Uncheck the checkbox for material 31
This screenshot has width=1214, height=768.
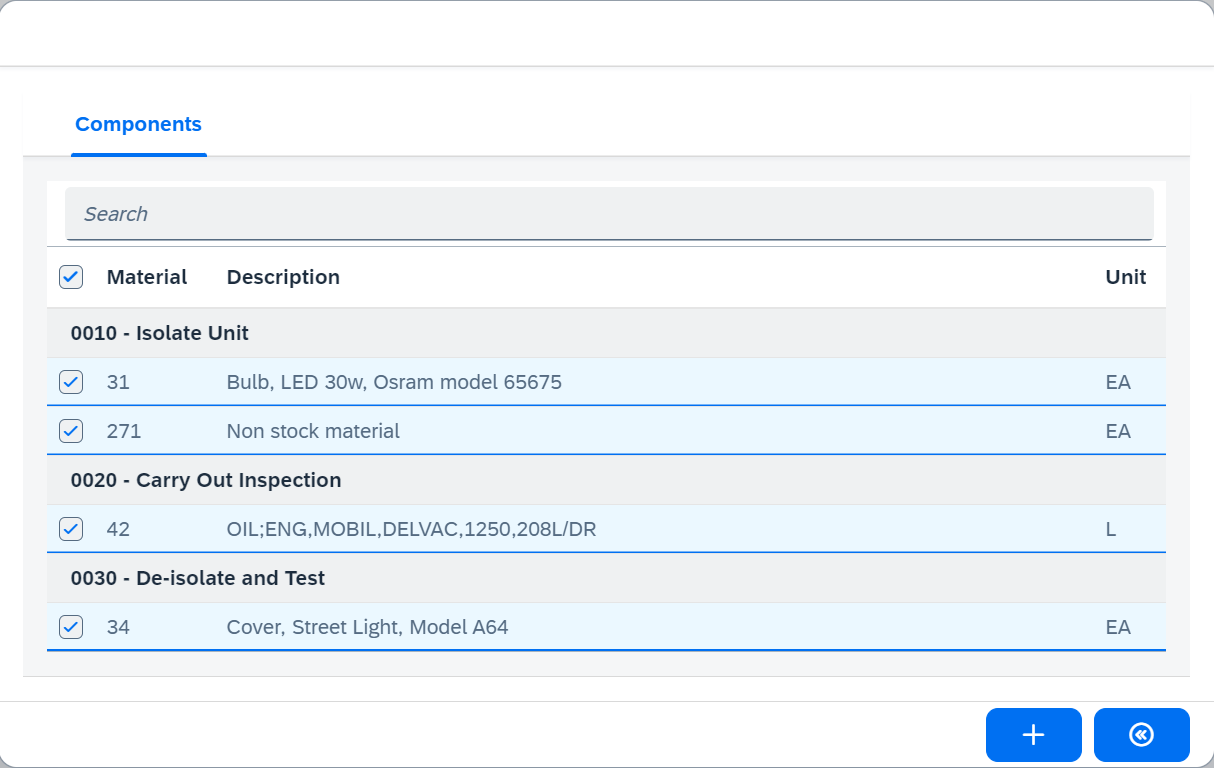71,382
